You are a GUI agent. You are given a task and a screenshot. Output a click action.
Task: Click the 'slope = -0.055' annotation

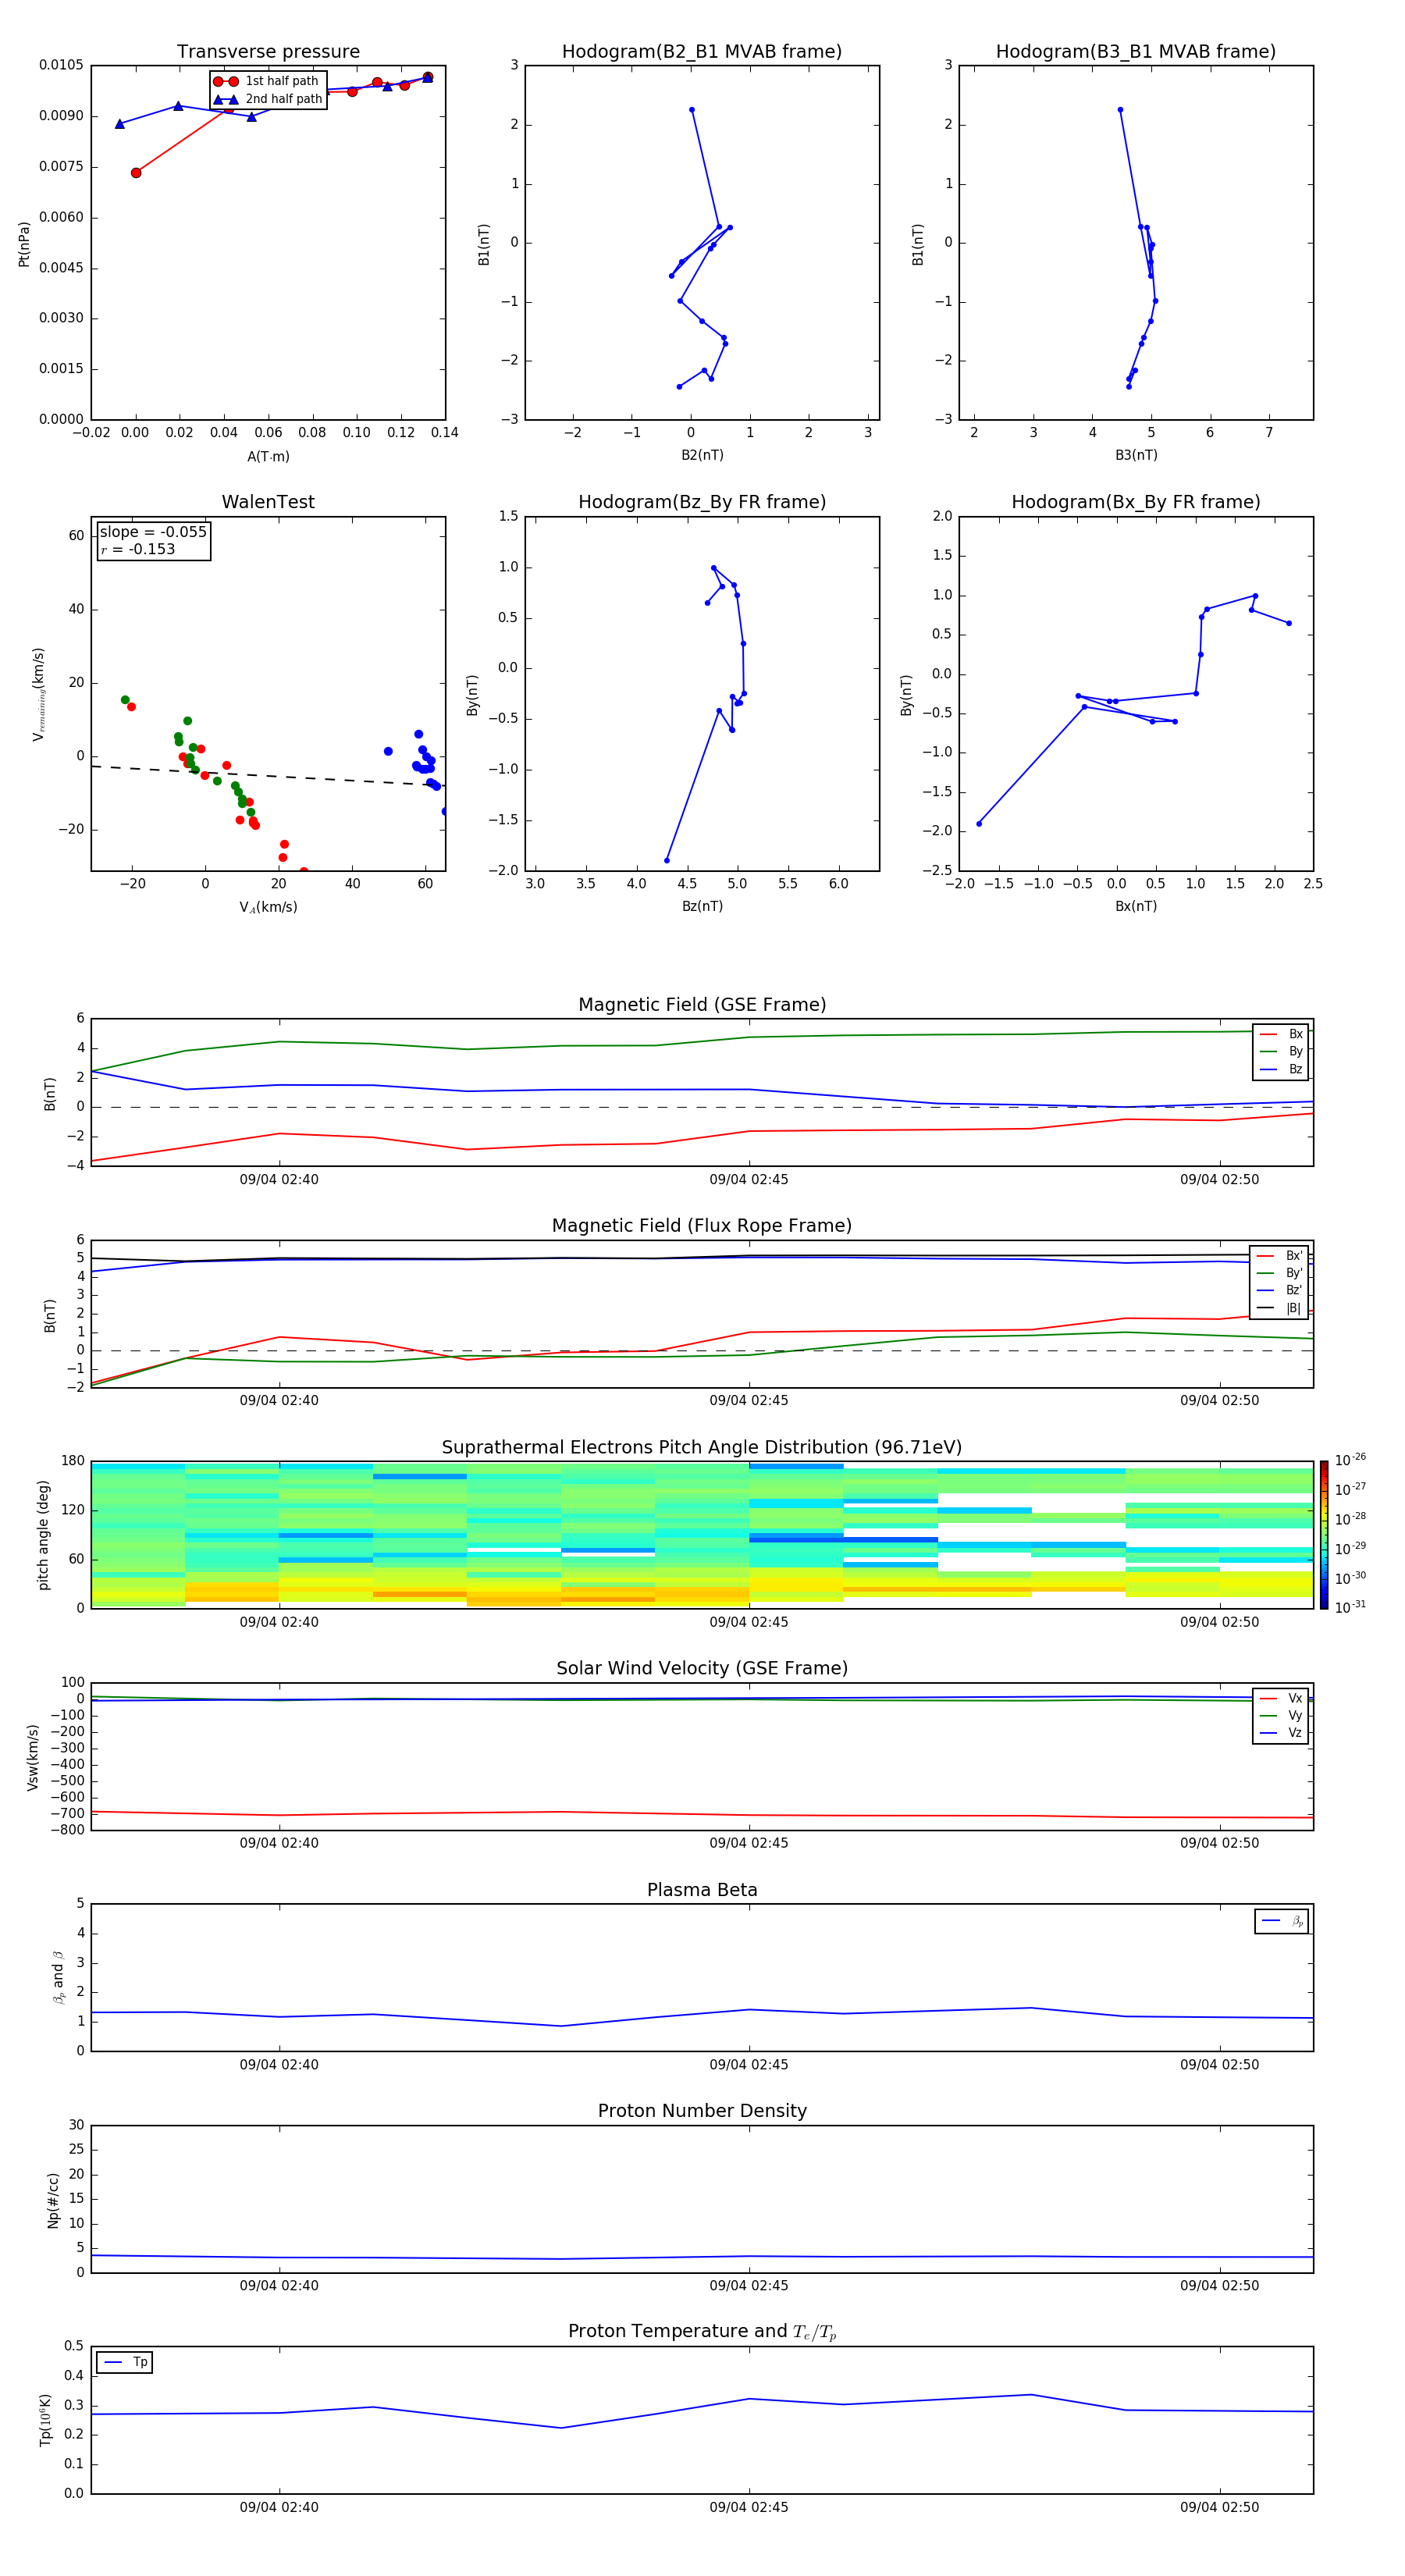[153, 532]
